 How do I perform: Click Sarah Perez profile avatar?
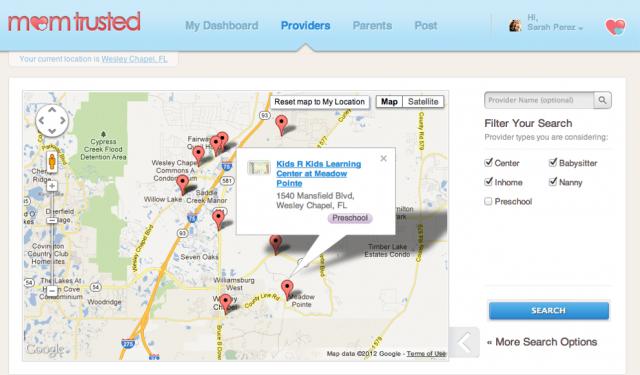tap(515, 25)
